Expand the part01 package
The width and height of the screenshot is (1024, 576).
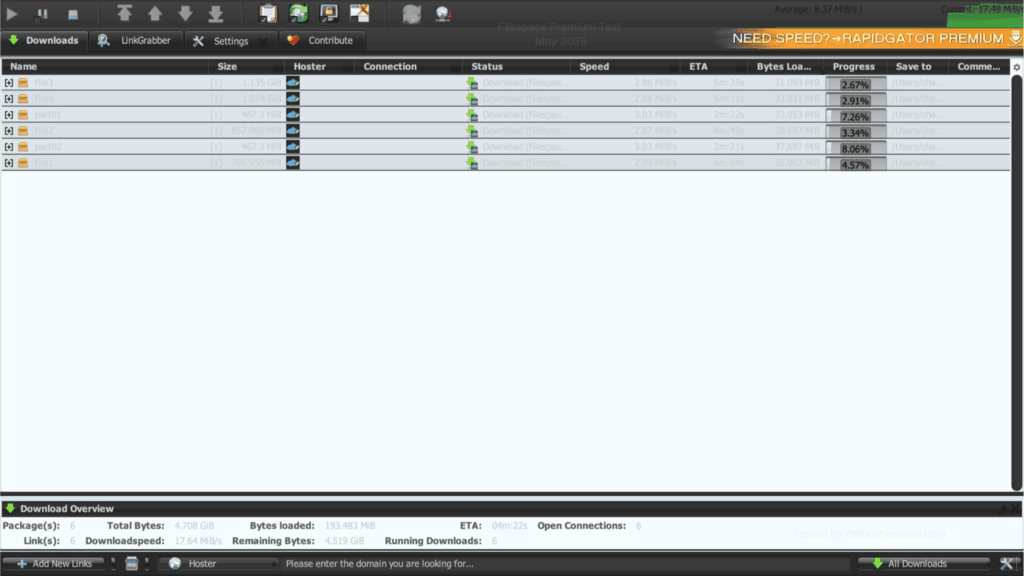[8, 115]
